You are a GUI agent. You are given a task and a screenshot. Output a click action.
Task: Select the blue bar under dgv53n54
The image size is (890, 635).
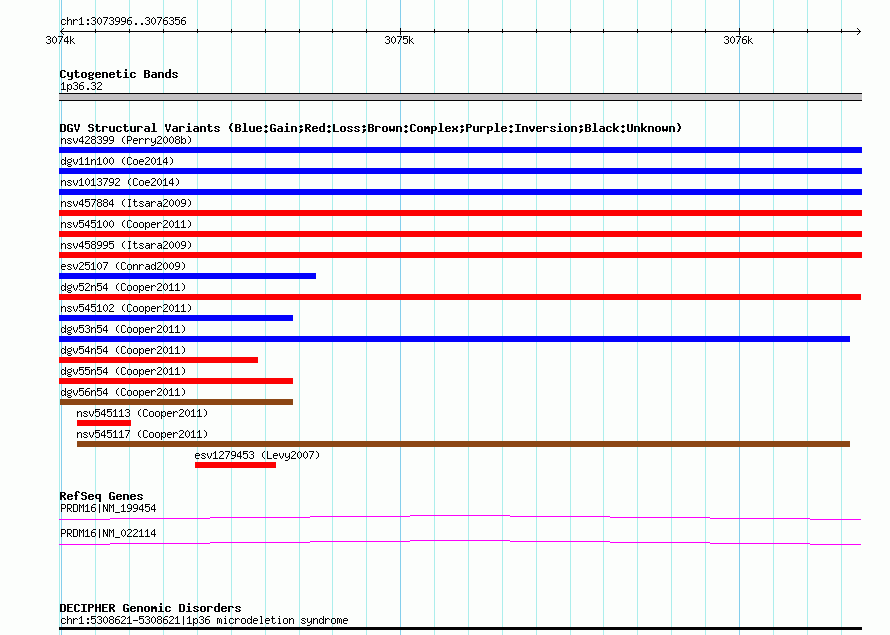click(454, 339)
